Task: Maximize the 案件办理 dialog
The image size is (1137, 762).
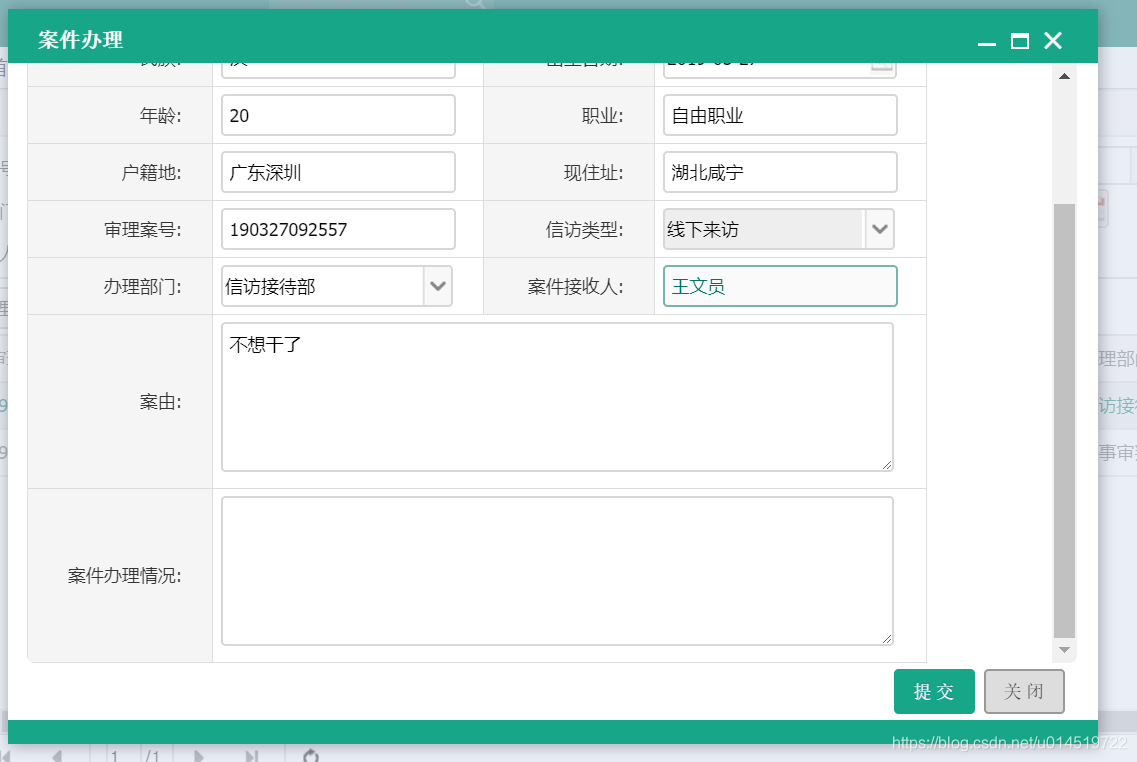Action: tap(1020, 41)
